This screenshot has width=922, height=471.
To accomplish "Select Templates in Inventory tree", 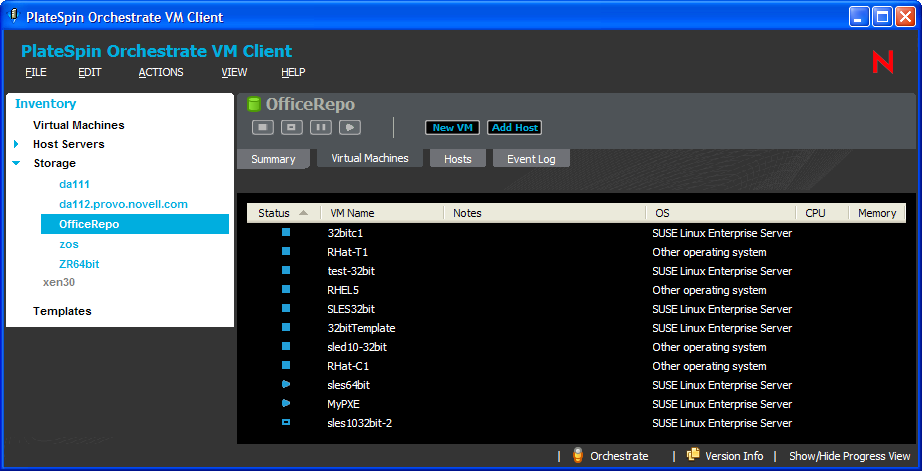I will [x=62, y=311].
